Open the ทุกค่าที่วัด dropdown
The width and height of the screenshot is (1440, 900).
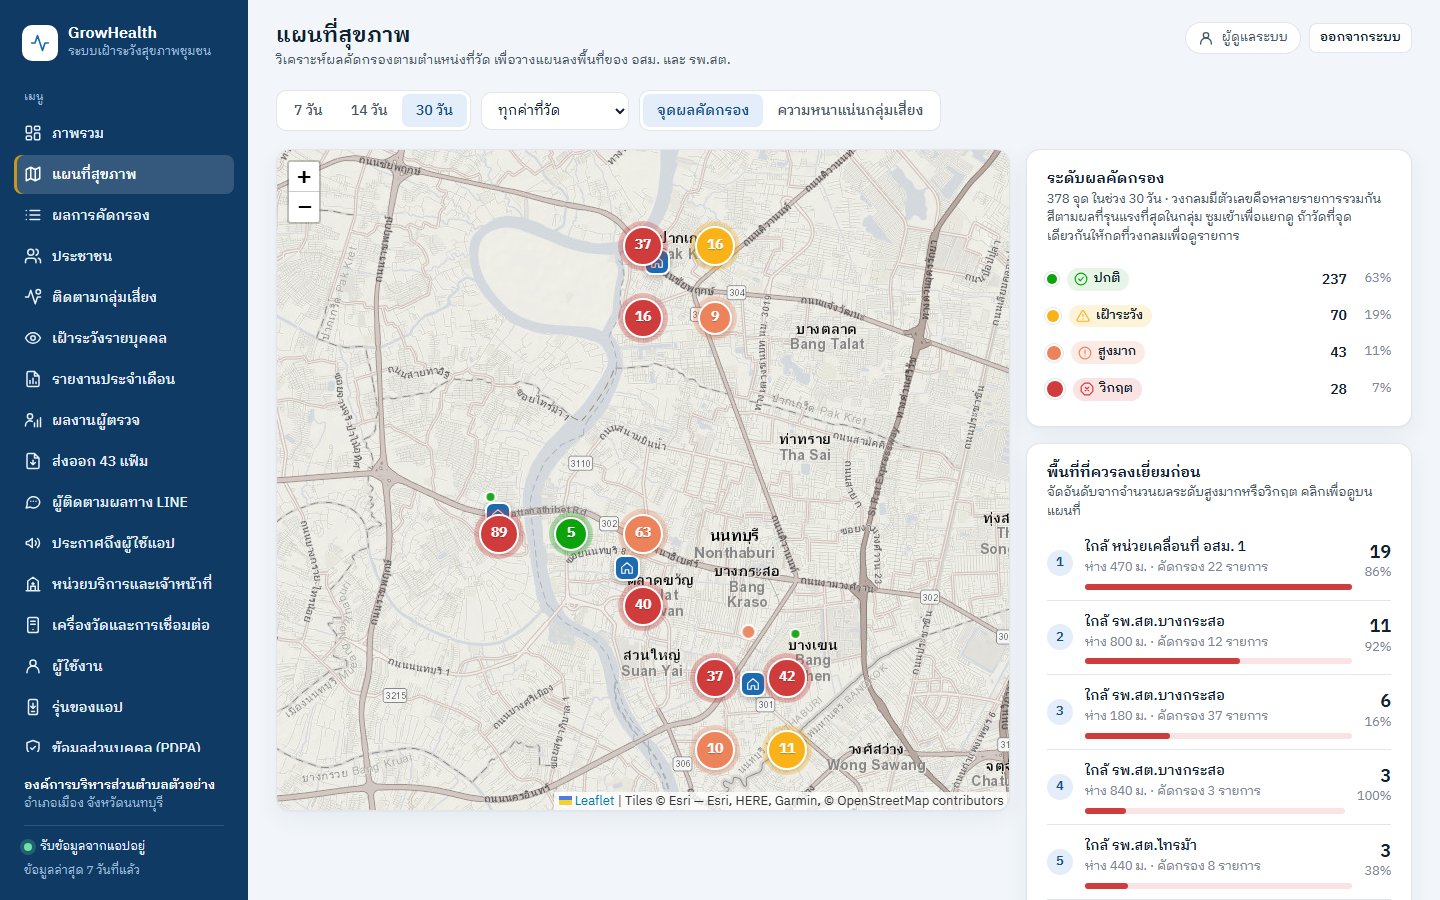click(555, 111)
